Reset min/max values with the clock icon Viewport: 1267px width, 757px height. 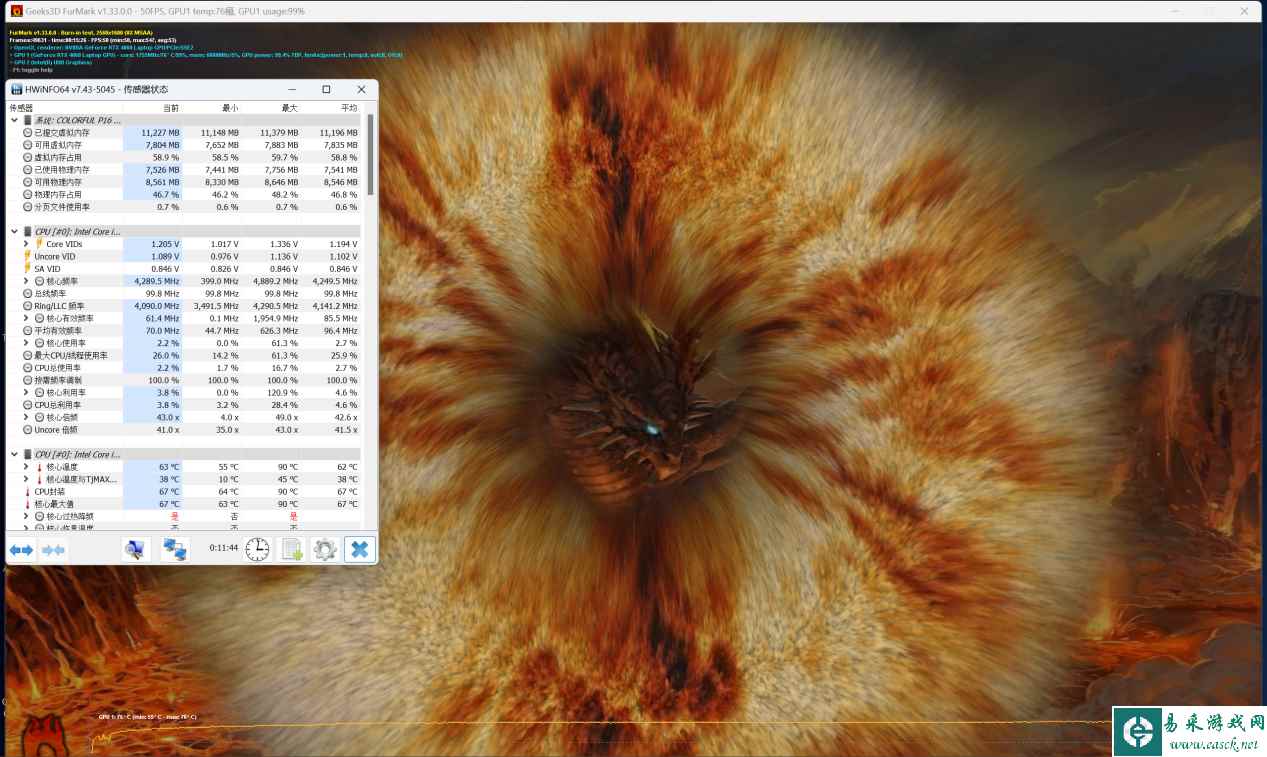click(x=258, y=548)
